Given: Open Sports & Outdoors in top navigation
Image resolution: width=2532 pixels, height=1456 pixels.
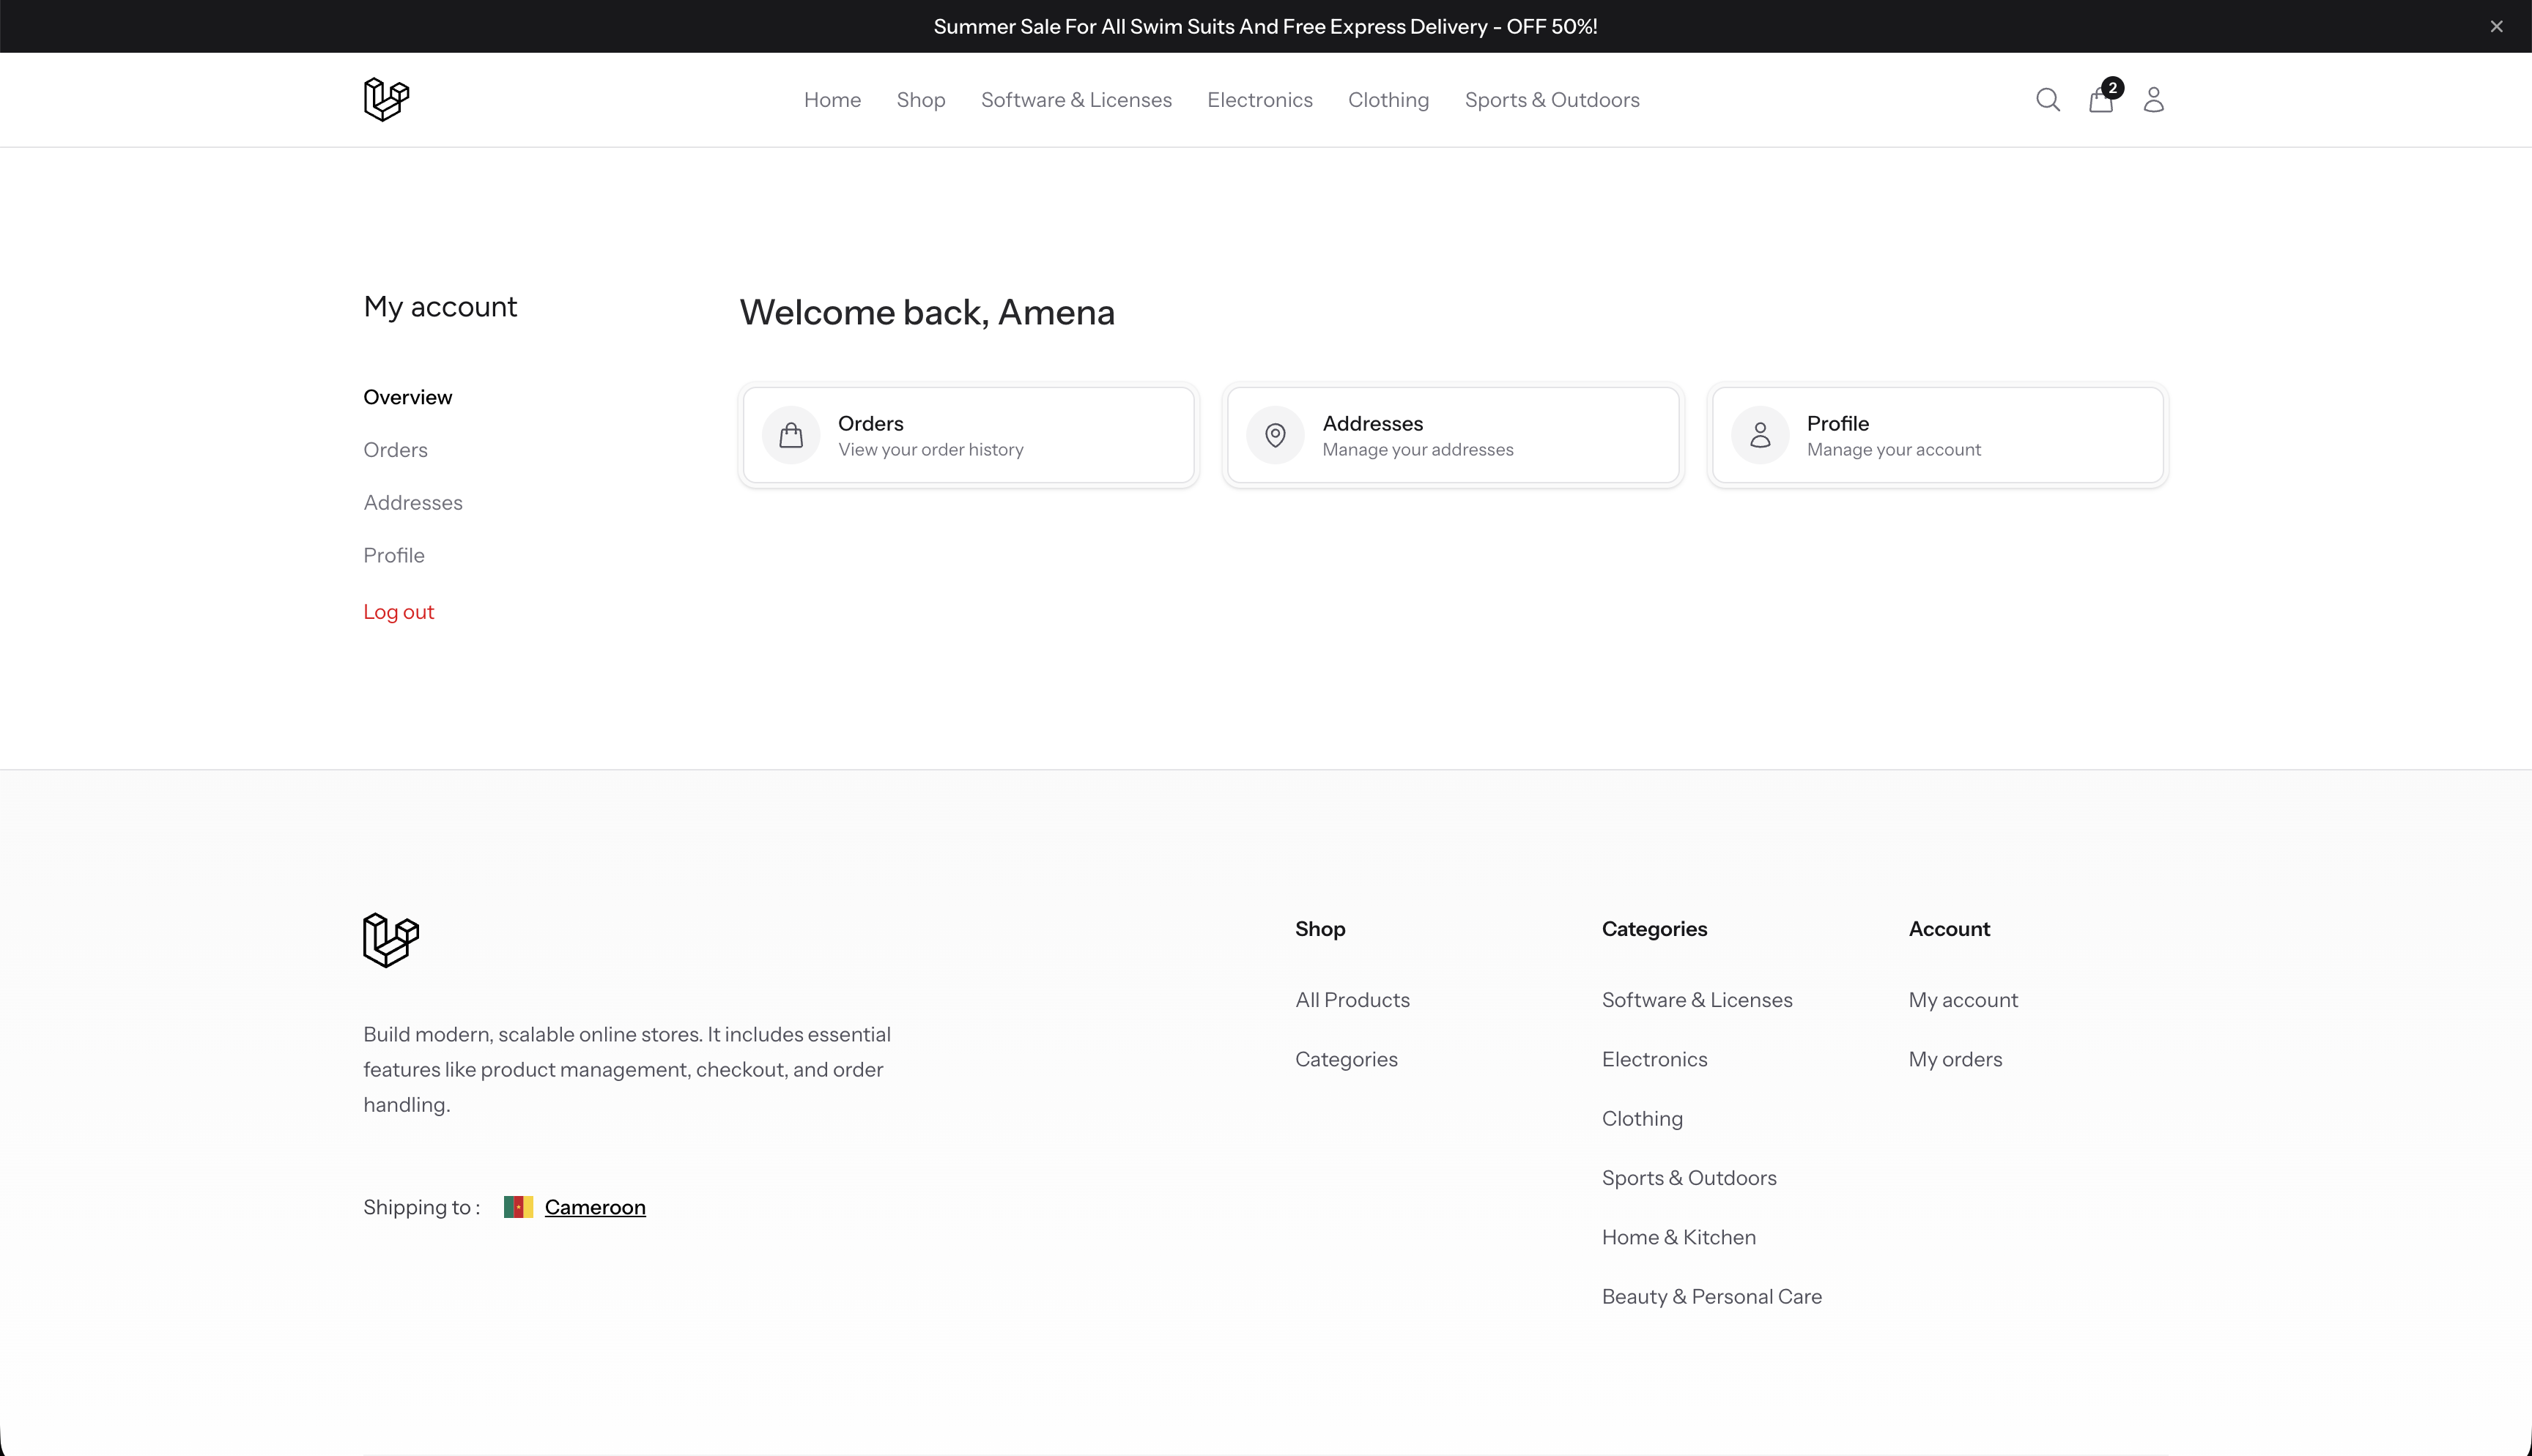Looking at the screenshot, I should (x=1552, y=100).
